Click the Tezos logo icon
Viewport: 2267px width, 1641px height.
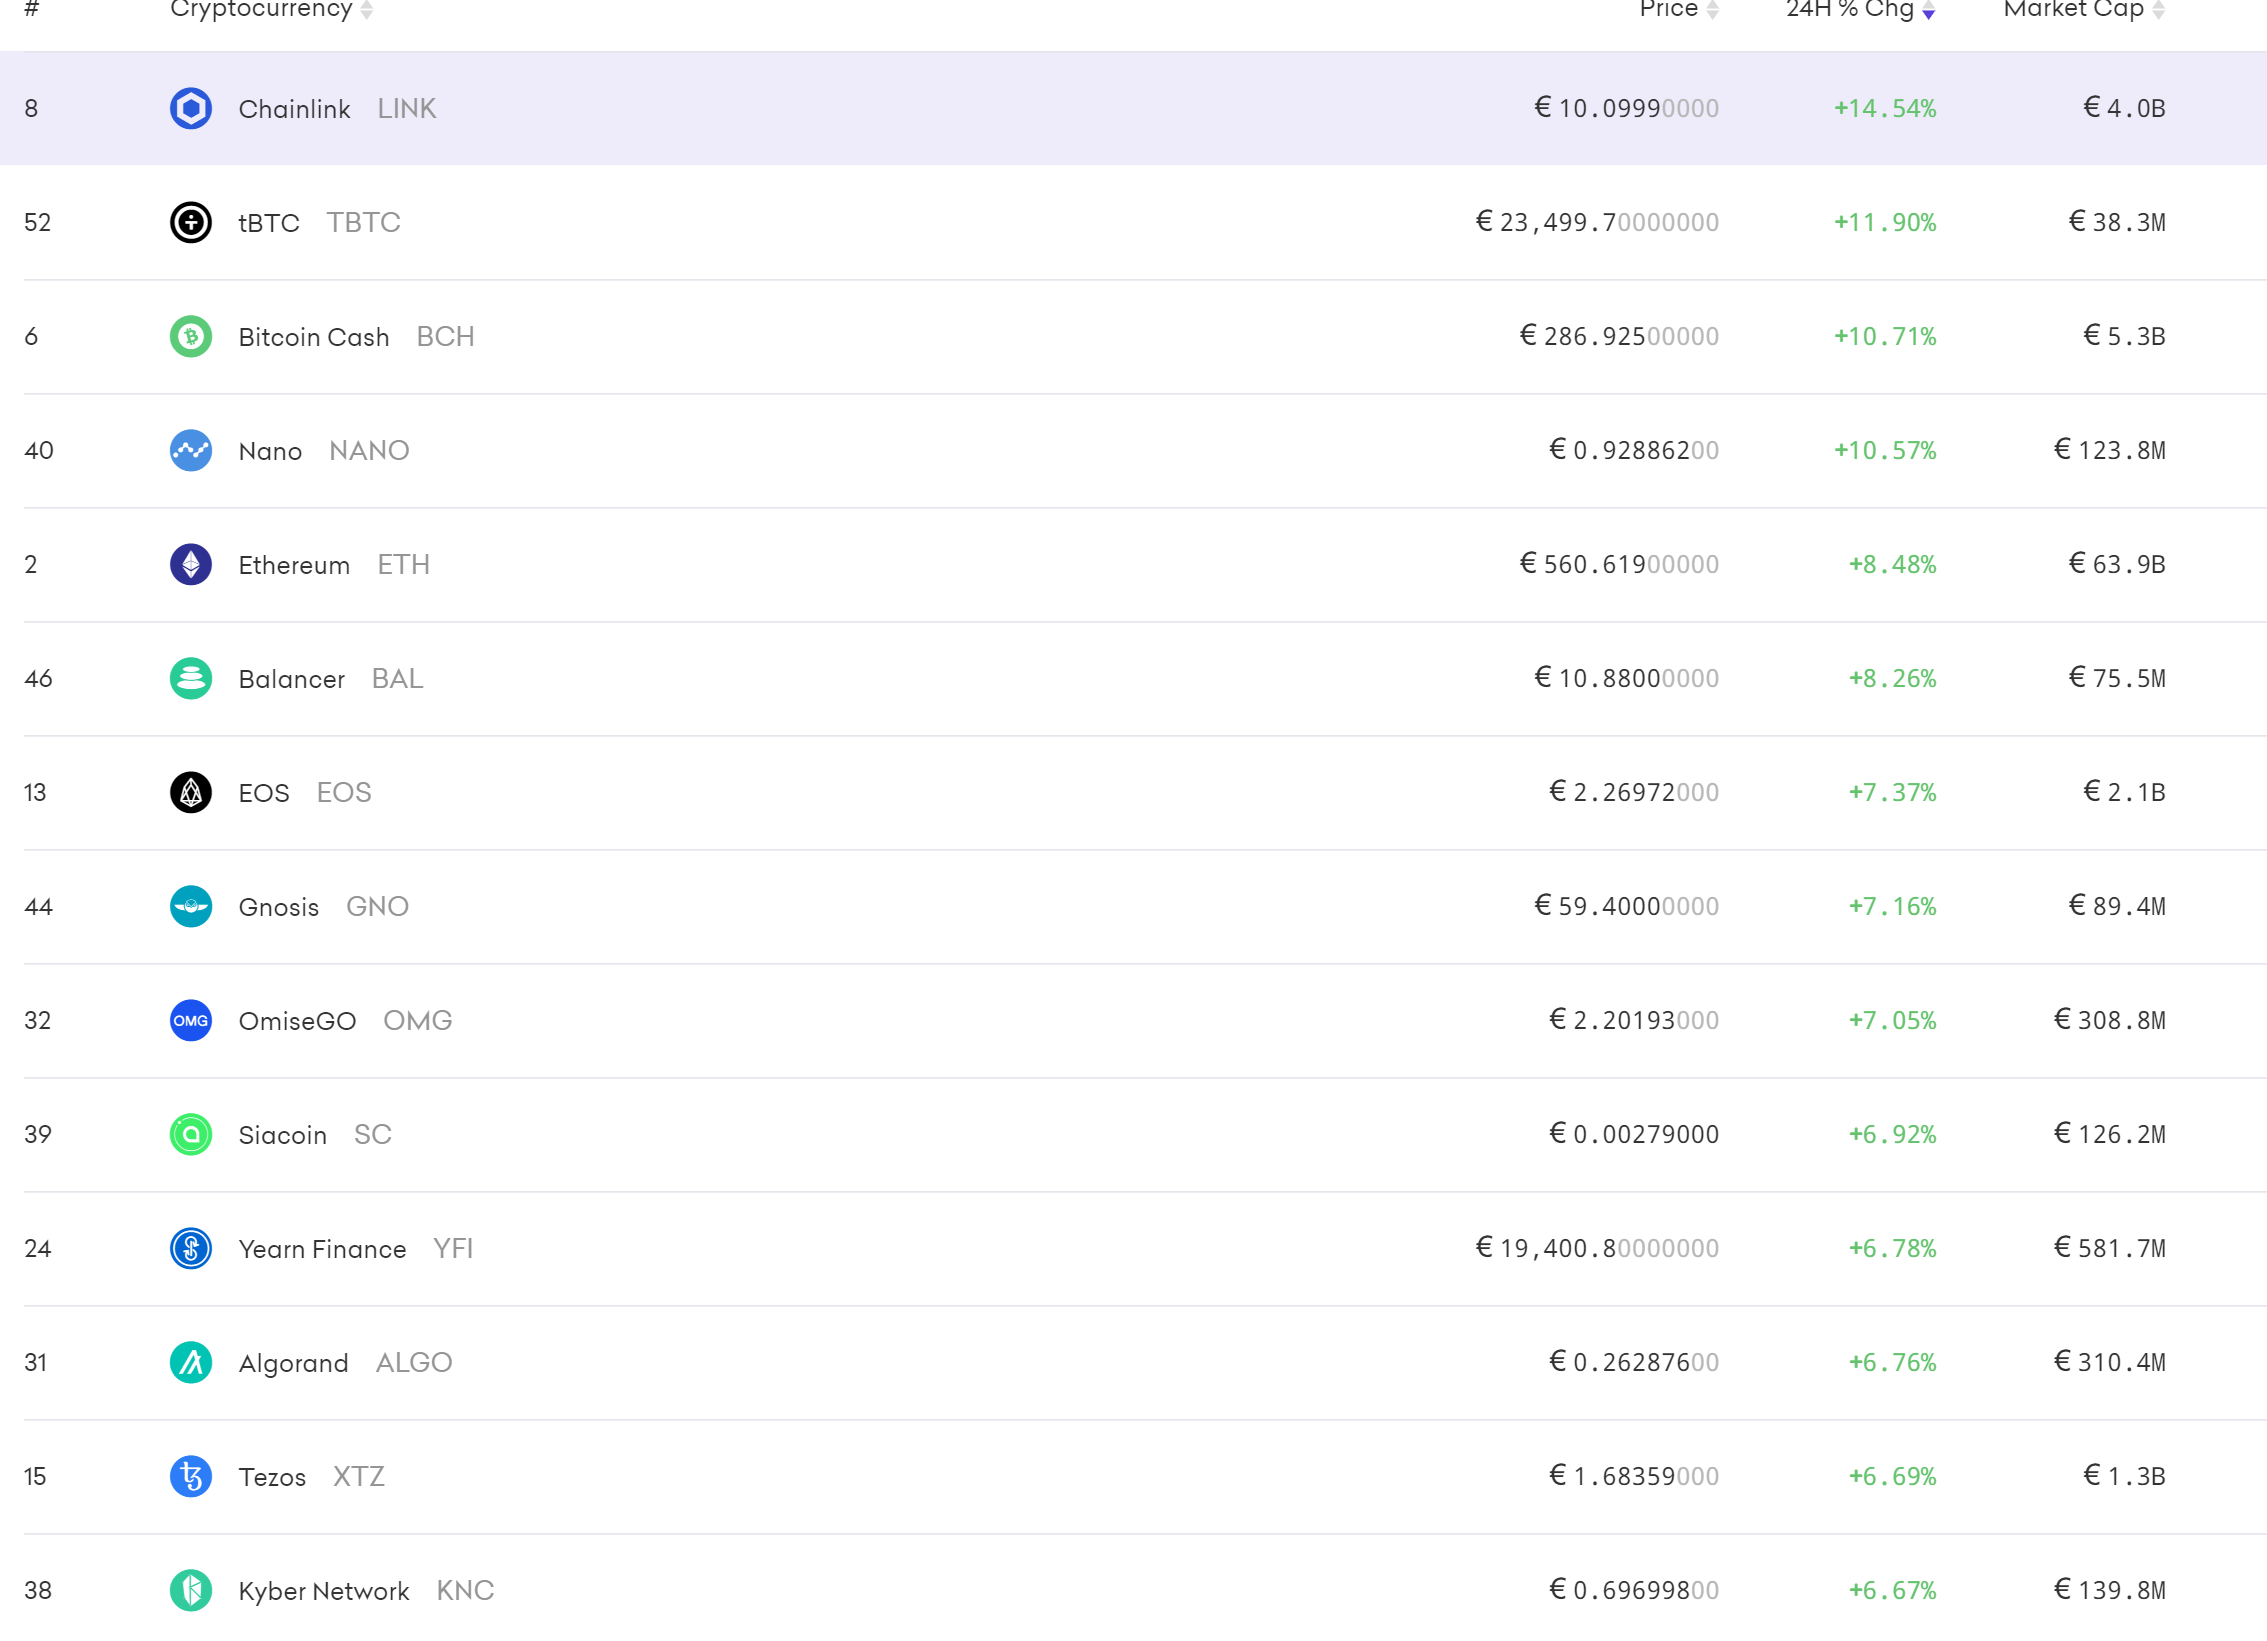click(x=190, y=1476)
